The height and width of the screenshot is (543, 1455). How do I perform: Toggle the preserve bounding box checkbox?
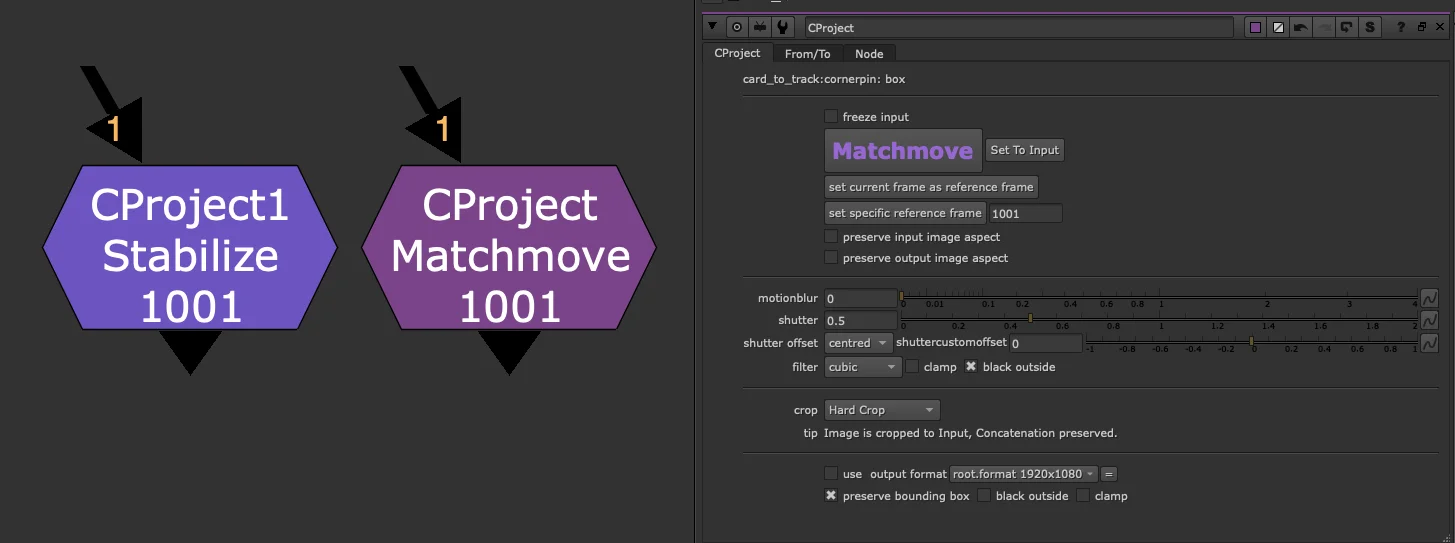pos(831,496)
